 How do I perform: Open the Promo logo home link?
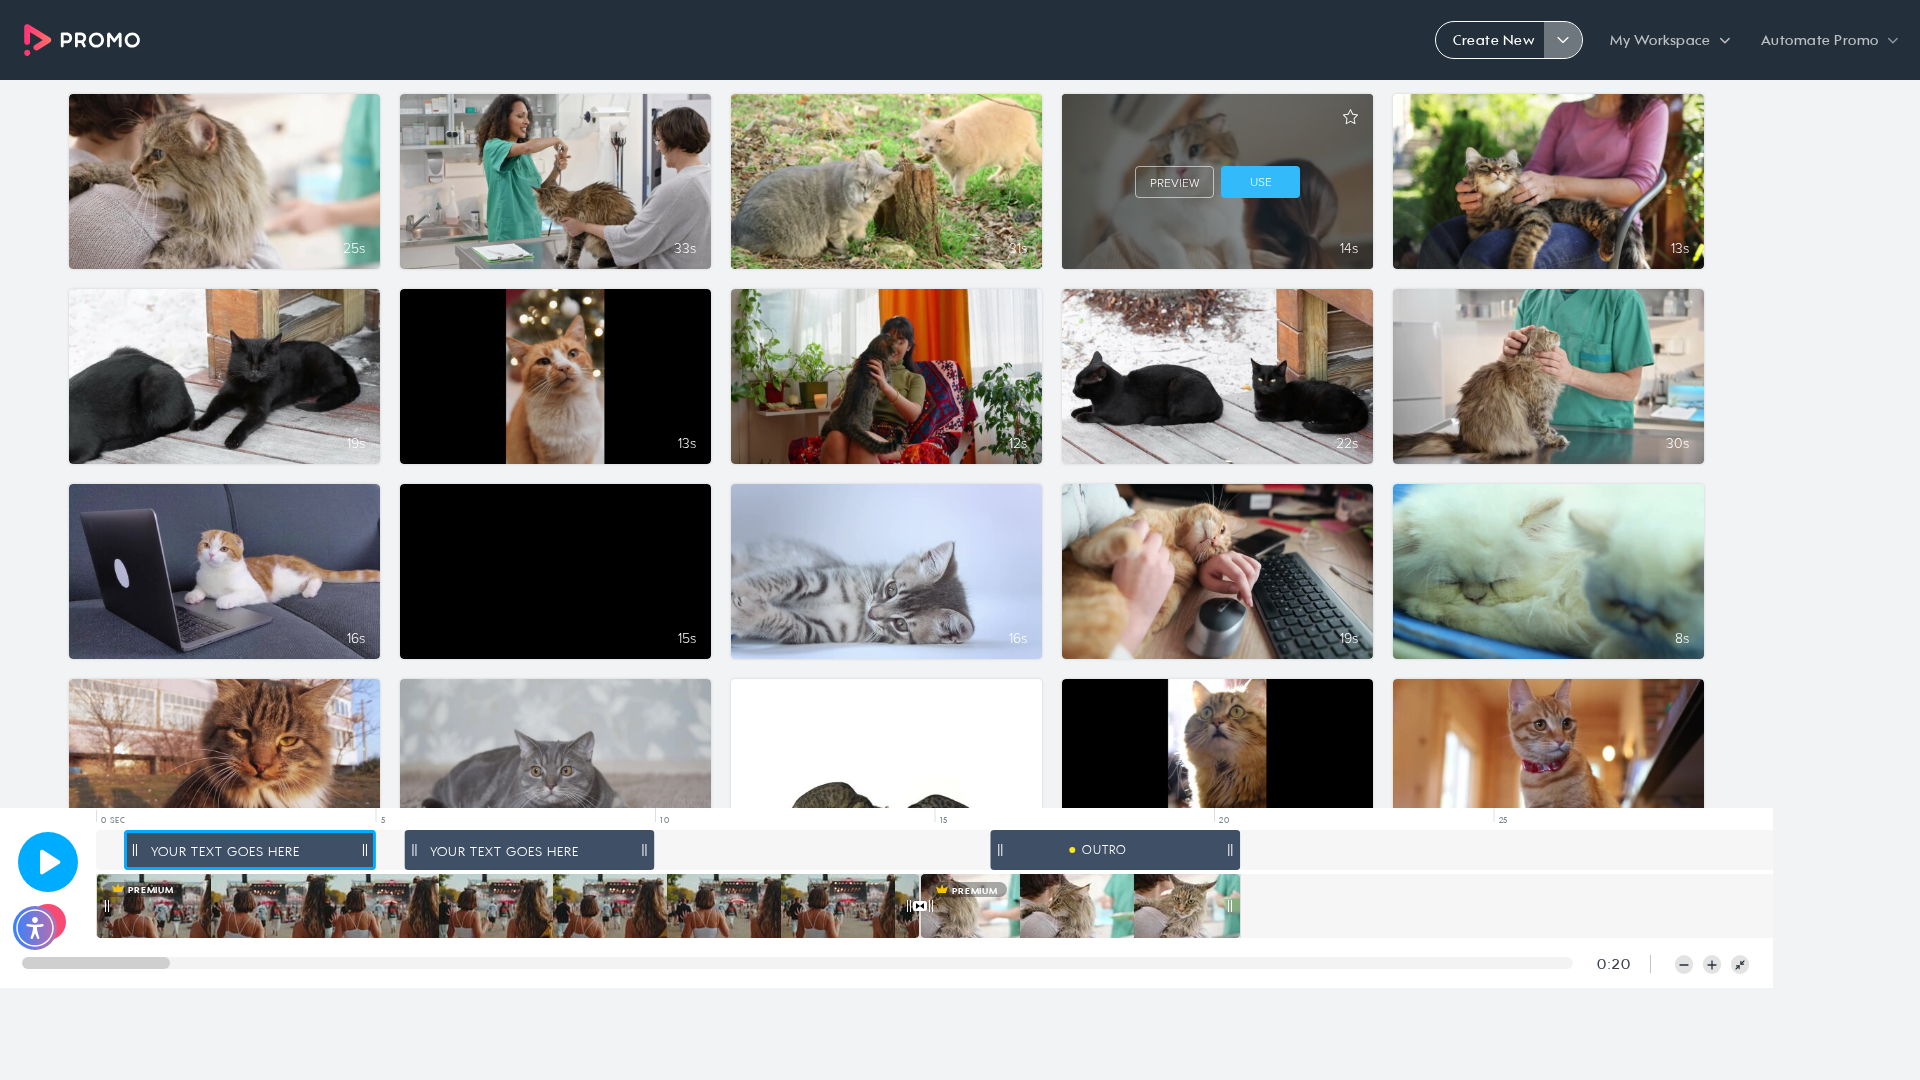[x=82, y=40]
